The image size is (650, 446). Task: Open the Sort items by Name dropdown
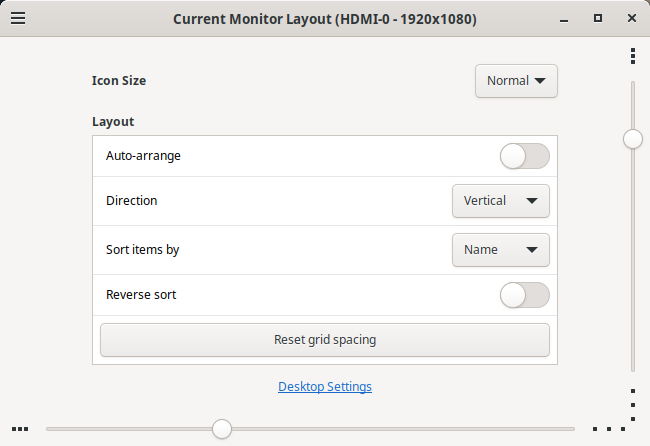tap(500, 250)
